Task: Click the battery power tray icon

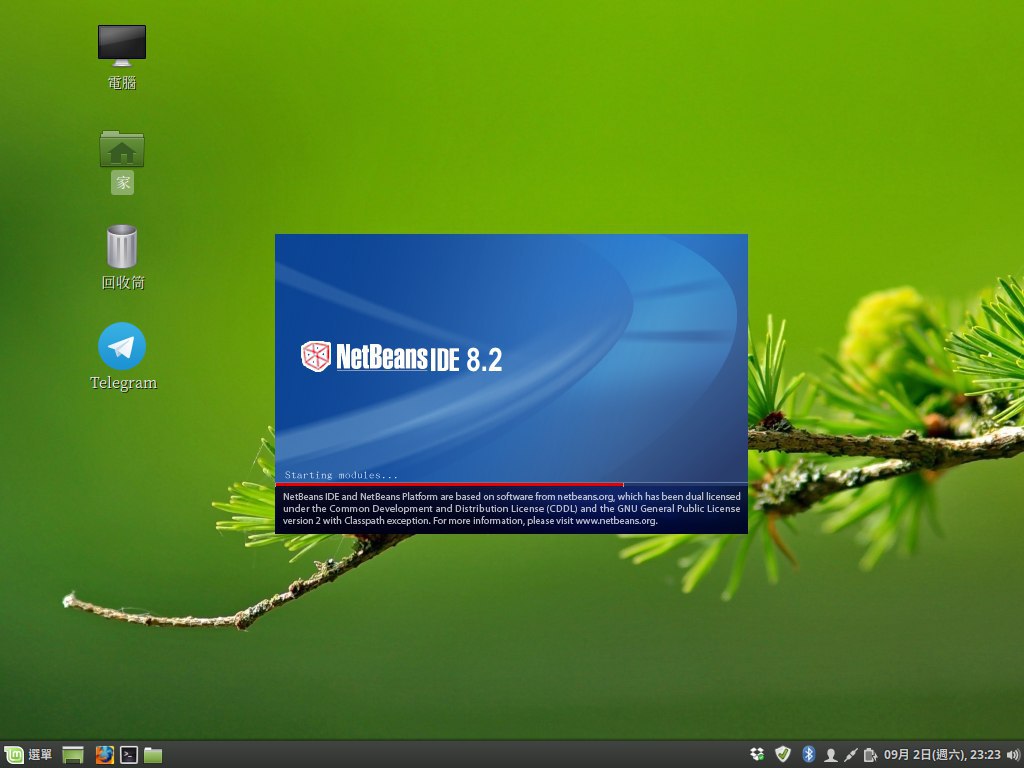Action: coord(870,755)
